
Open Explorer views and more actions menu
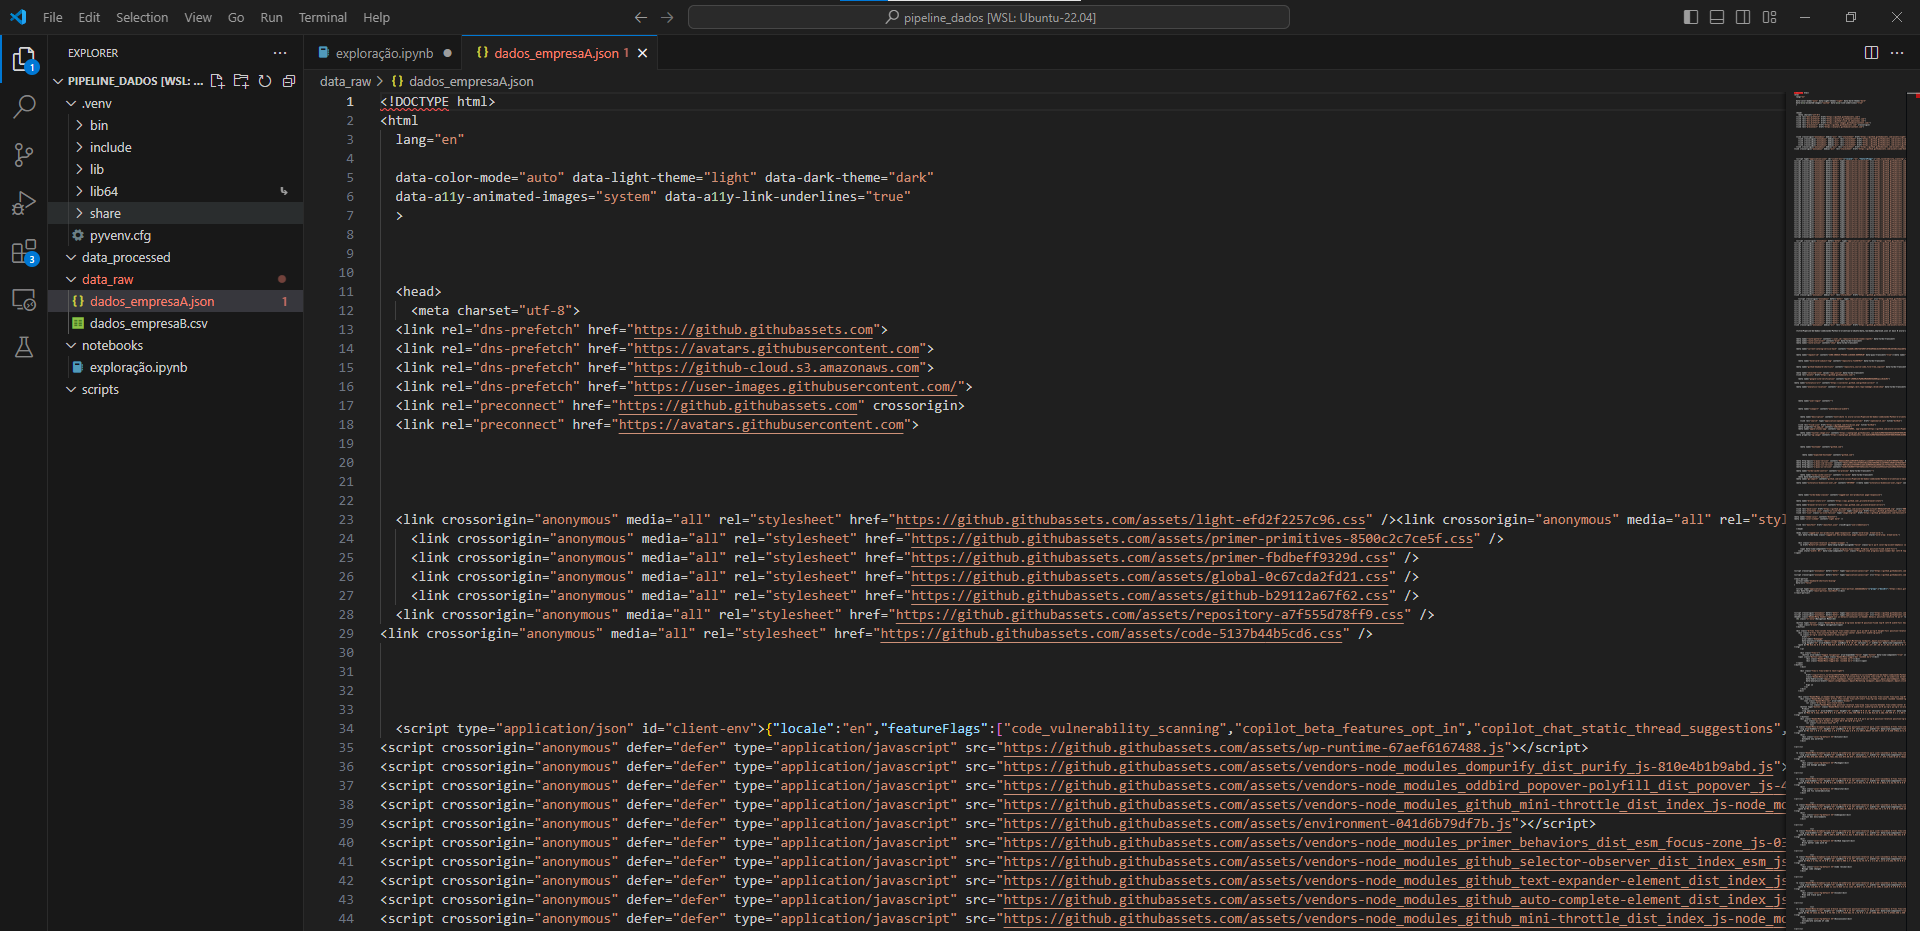[x=280, y=53]
